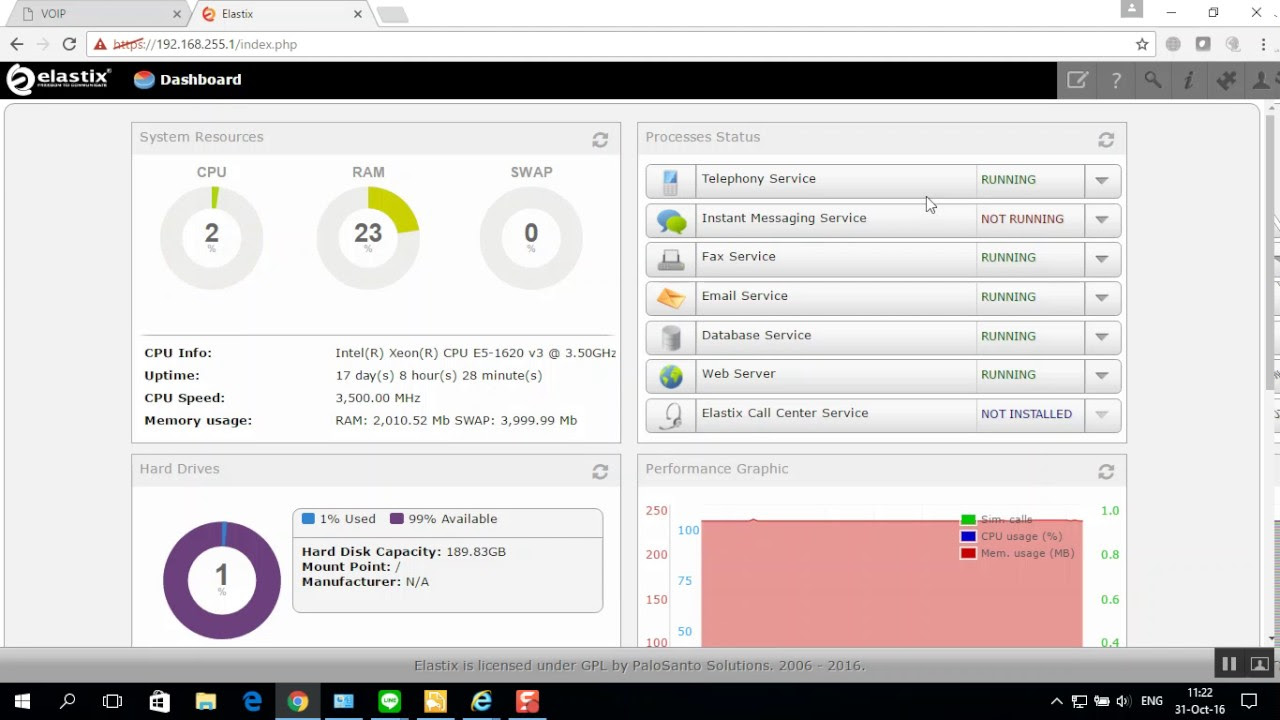Expand Telephony Service options dropdown

[x=1101, y=181]
